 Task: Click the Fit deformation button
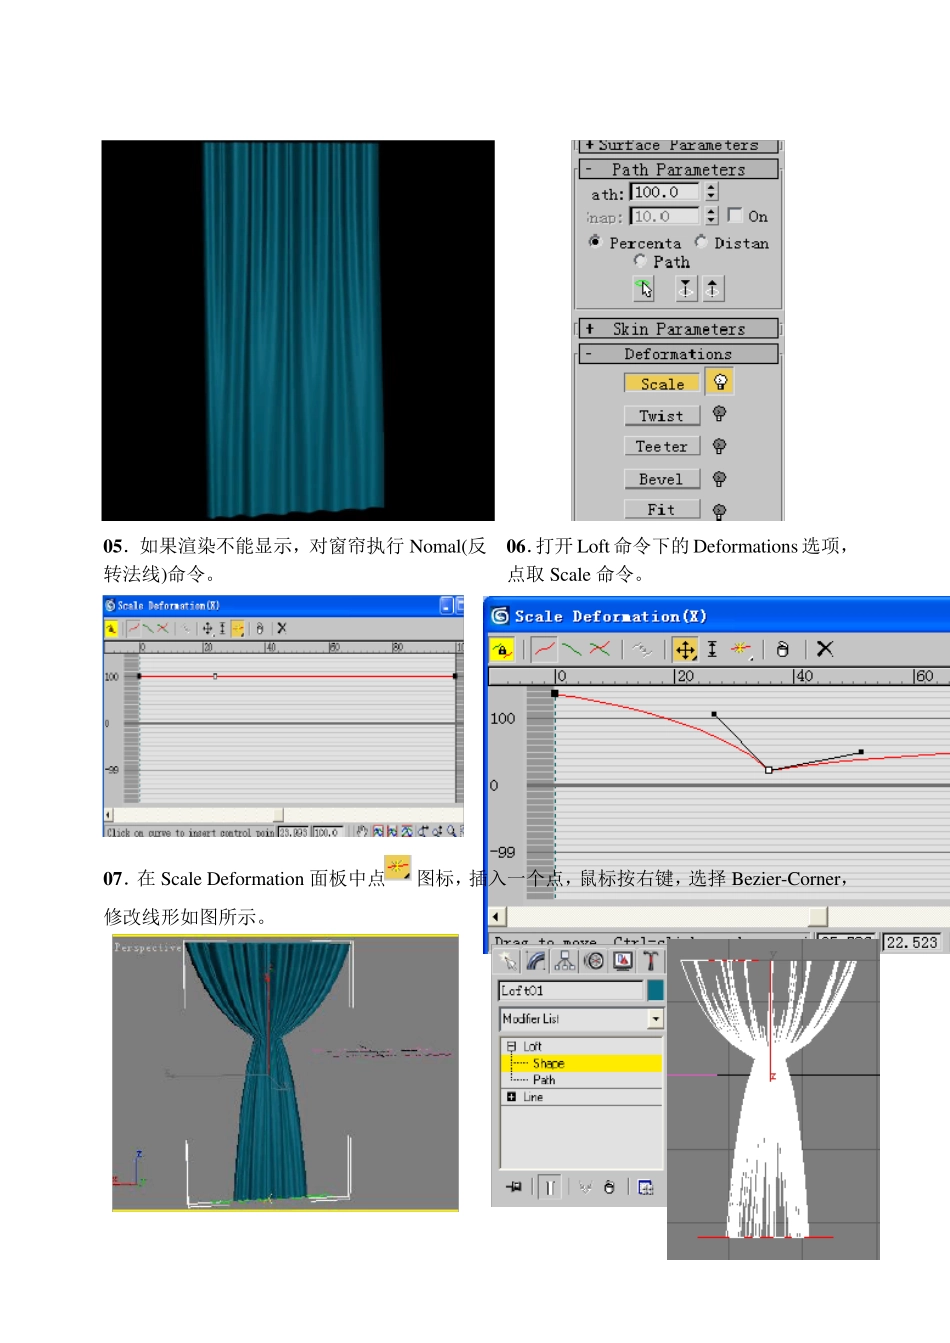point(662,510)
